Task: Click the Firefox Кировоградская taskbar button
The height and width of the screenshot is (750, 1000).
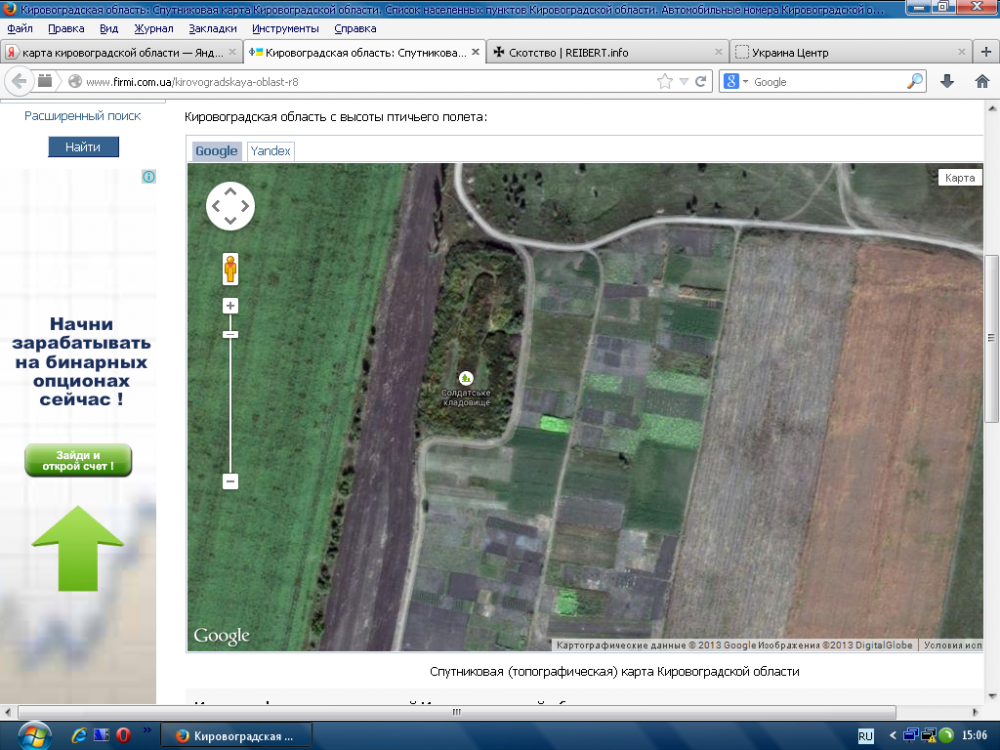Action: [236, 736]
